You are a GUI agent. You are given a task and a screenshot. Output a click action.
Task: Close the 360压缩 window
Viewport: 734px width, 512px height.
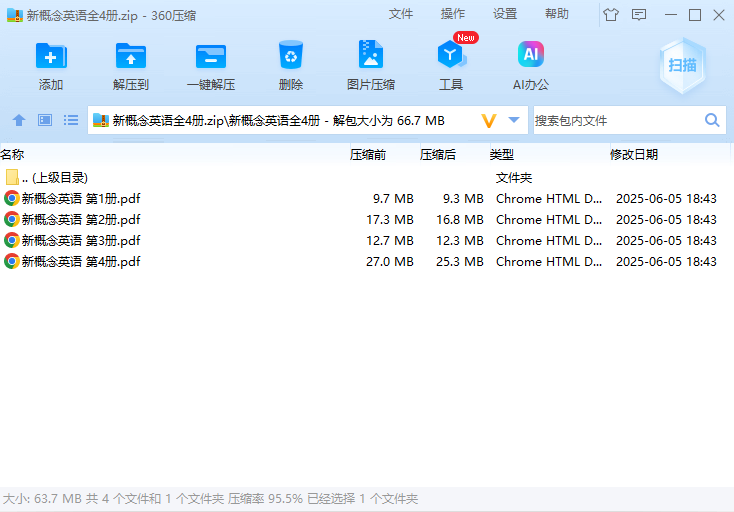click(719, 15)
